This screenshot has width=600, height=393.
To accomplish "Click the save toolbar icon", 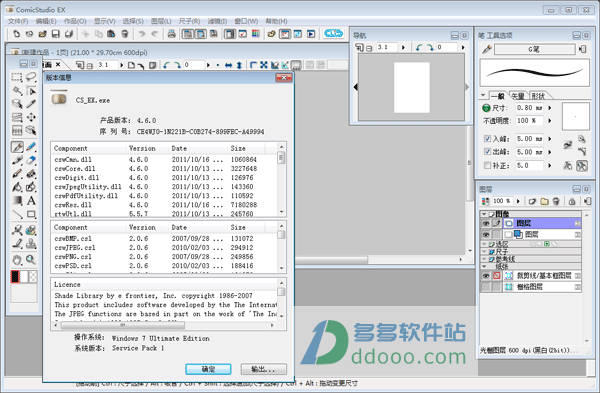I will tap(56, 34).
